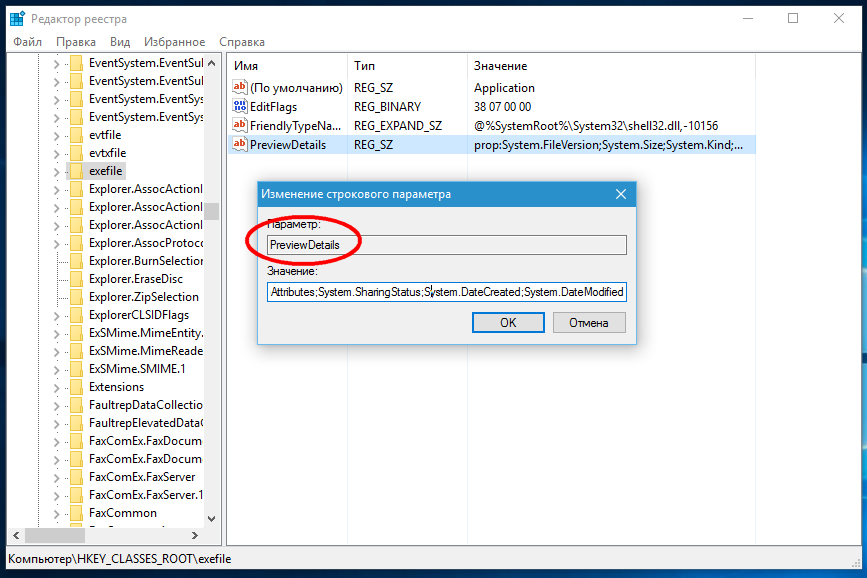Click the status bar path HKEY_CLASSES_ROOT\exefile
Image resolution: width=867 pixels, height=578 pixels.
[x=119, y=559]
